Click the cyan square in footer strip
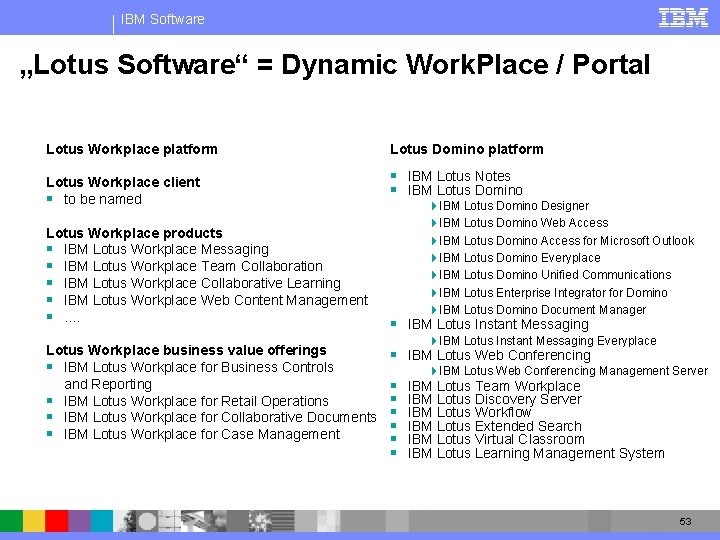Image resolution: width=720 pixels, height=540 pixels. [101, 521]
